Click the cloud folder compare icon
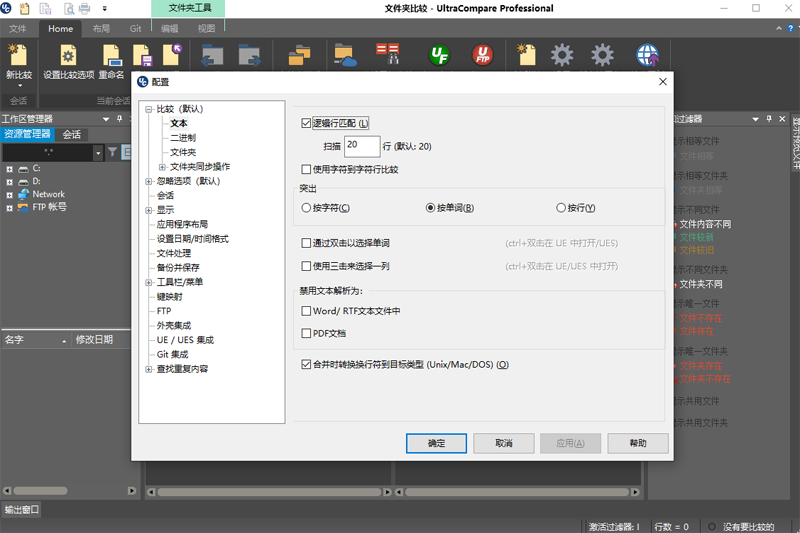This screenshot has width=800, height=533. tap(345, 55)
